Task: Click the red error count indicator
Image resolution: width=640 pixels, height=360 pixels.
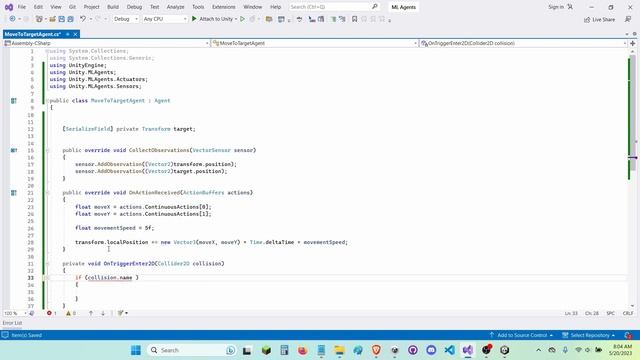Action: [51, 313]
